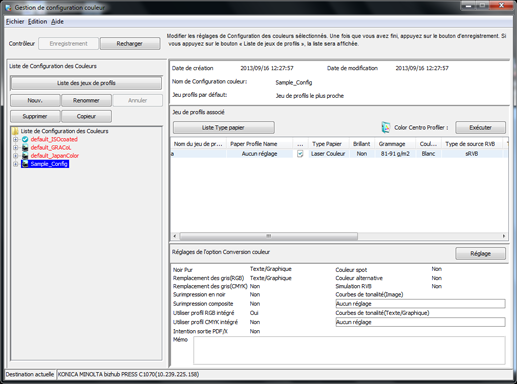This screenshot has height=384, width=517.
Task: Click Liste des jeux de profils button
Action: pos(86,83)
